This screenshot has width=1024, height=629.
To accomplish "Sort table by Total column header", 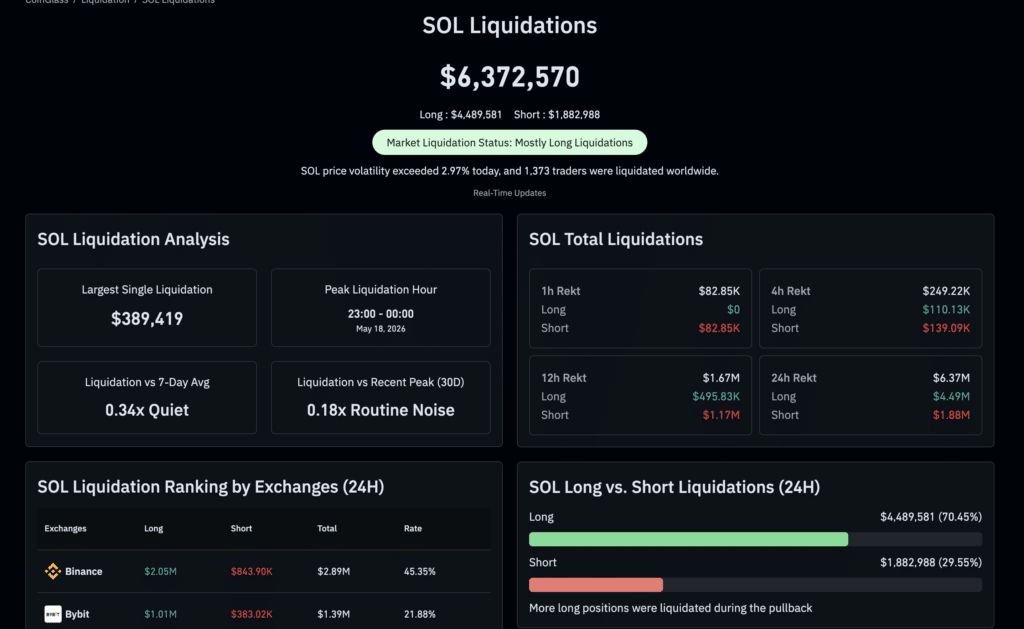I will [x=327, y=528].
